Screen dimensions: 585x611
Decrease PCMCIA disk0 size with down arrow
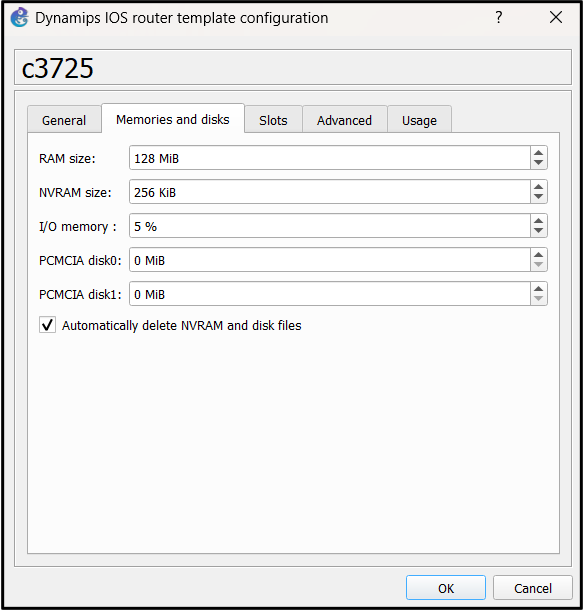pos(539,265)
